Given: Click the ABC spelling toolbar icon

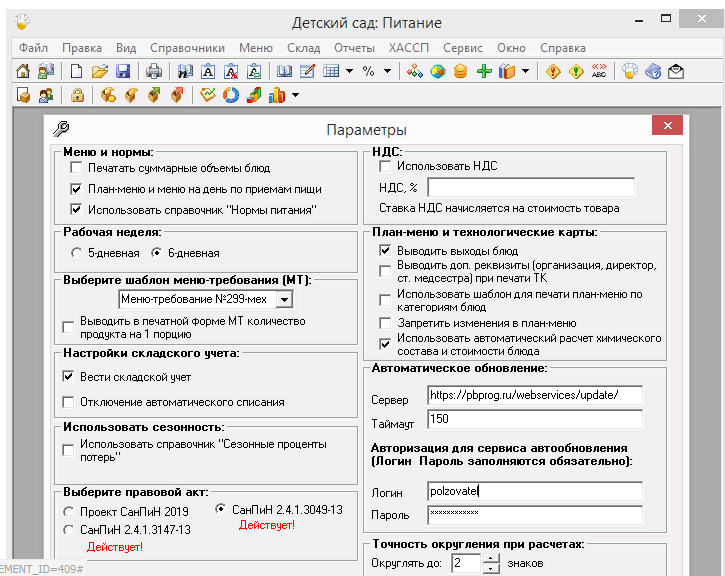Looking at the screenshot, I should pos(599,71).
